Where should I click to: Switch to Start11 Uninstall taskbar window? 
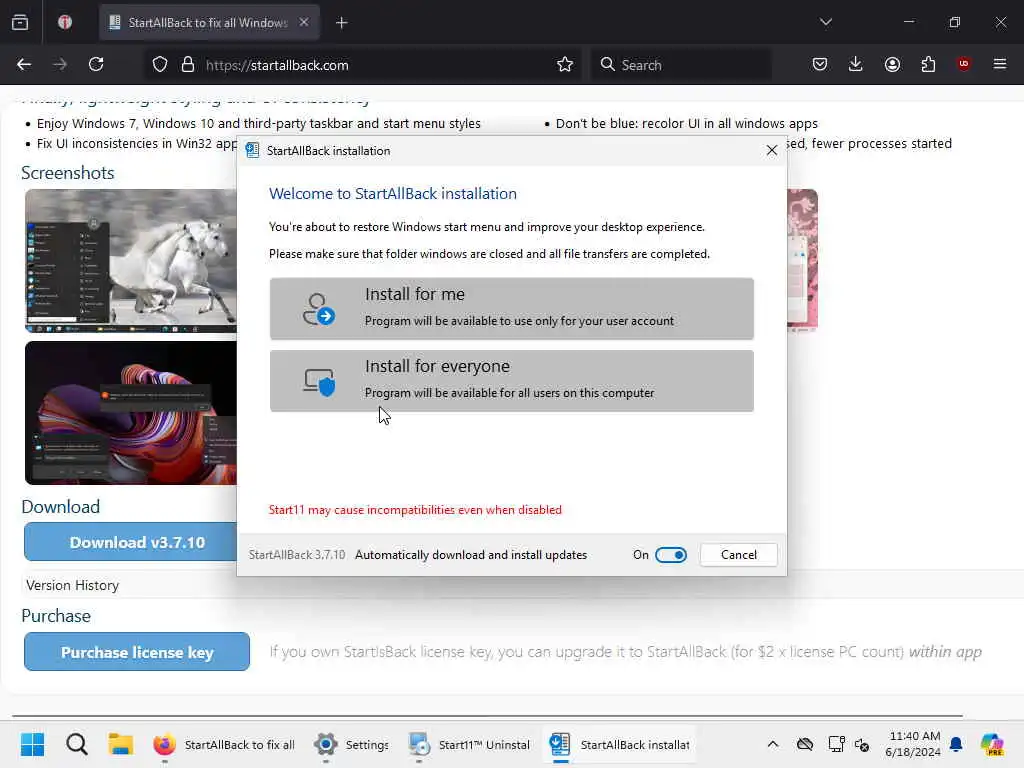click(x=469, y=744)
